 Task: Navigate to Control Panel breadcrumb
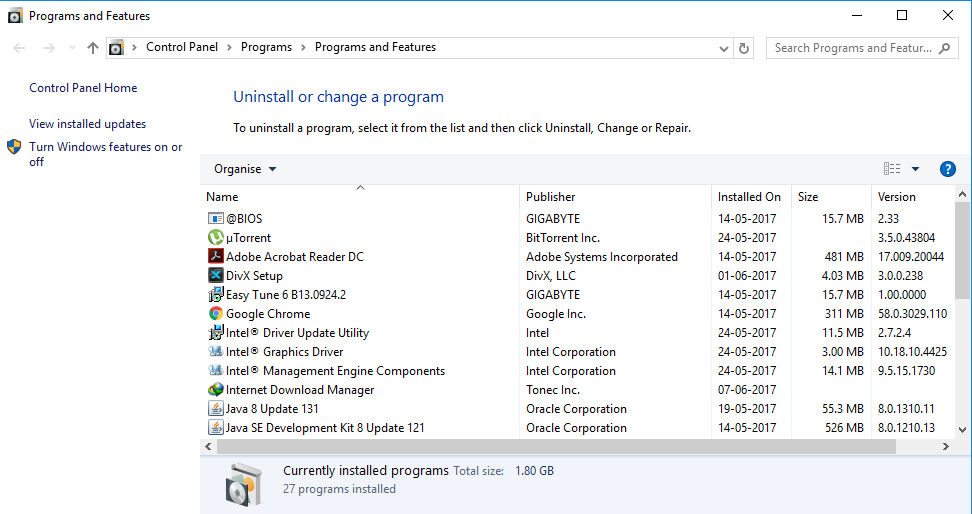tap(182, 47)
